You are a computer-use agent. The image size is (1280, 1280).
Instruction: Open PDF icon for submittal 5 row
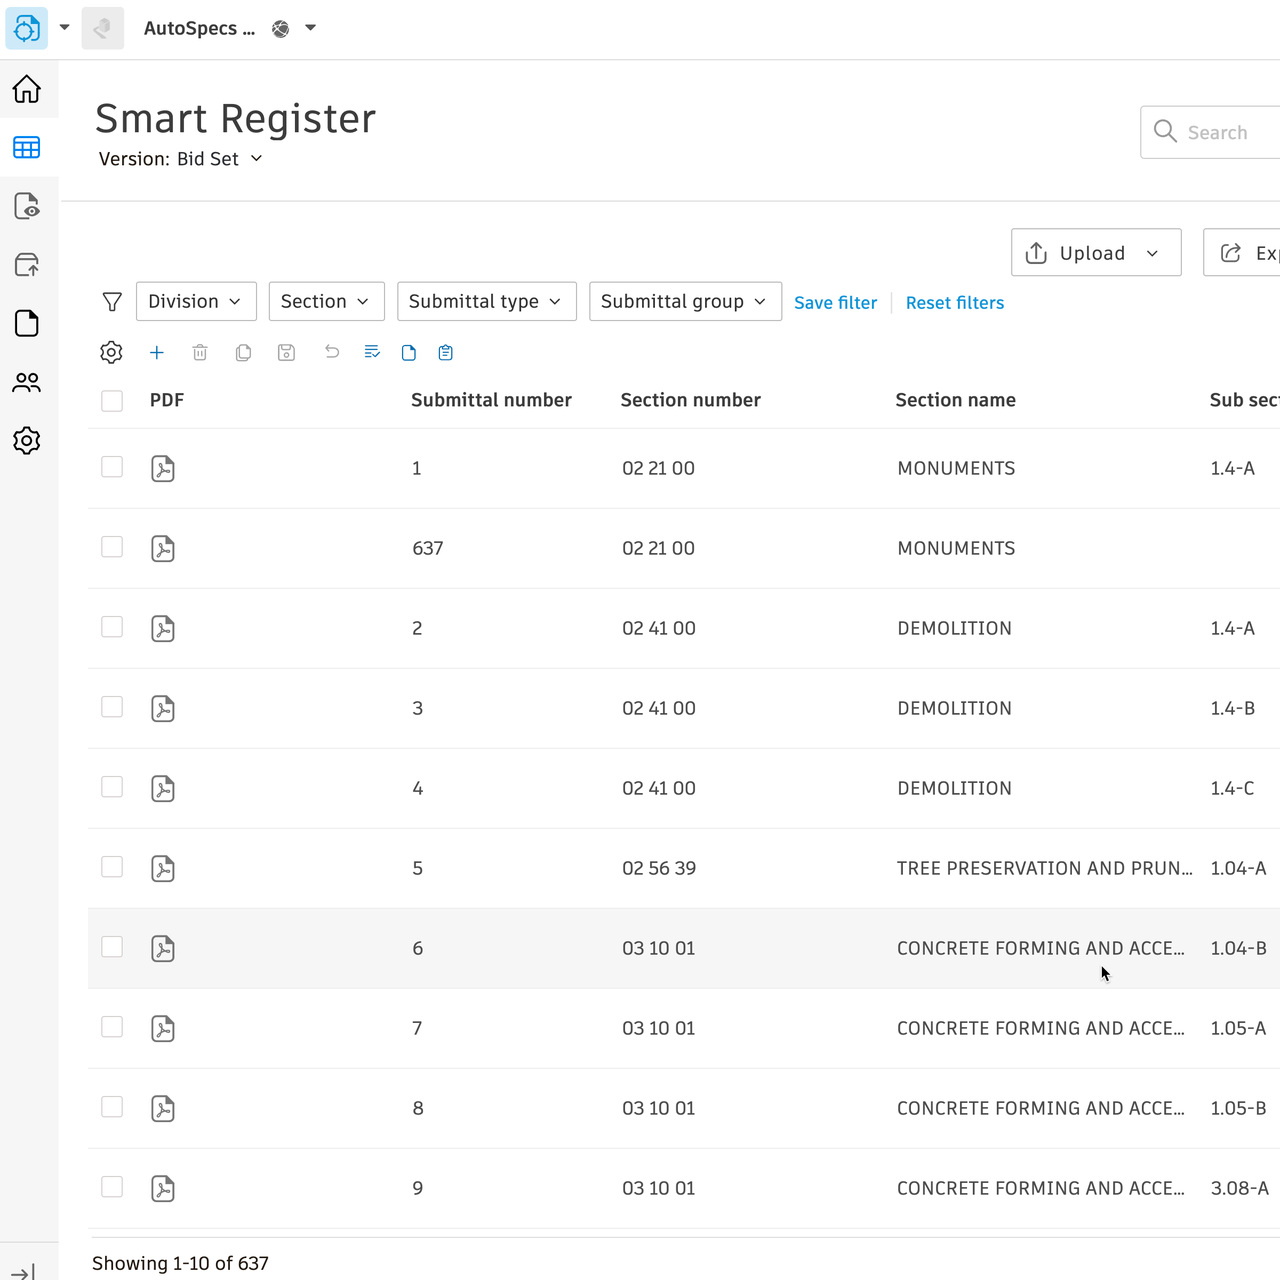(x=163, y=868)
